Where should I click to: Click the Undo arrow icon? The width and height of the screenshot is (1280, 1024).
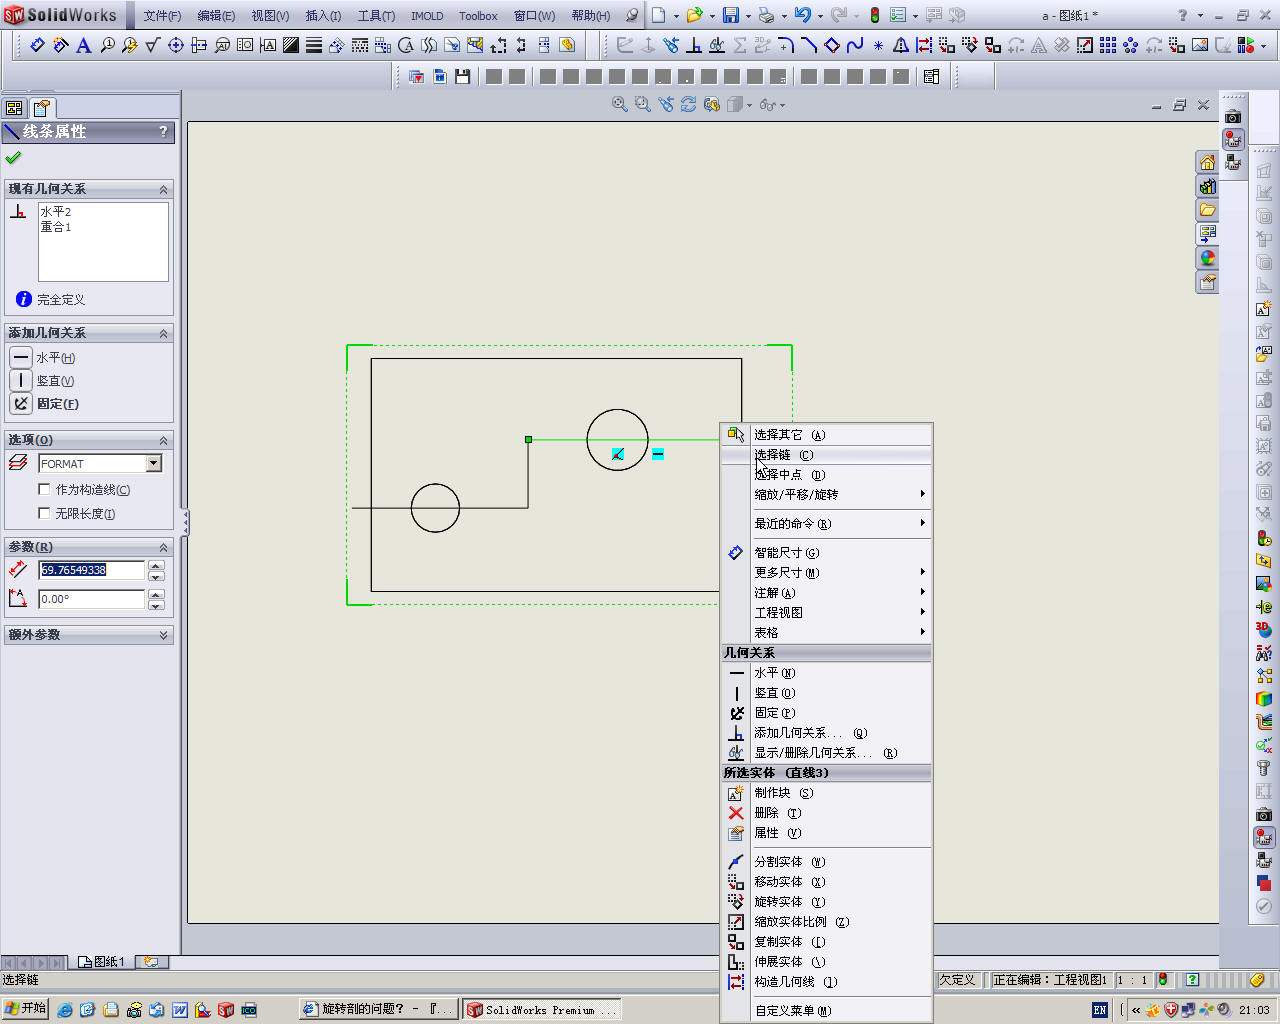coord(802,15)
